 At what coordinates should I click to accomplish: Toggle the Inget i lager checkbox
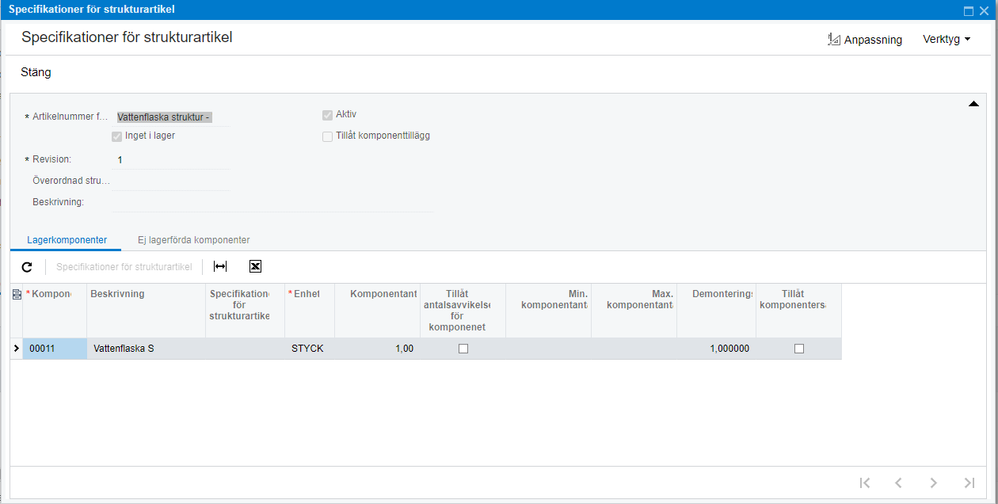pyautogui.click(x=116, y=136)
